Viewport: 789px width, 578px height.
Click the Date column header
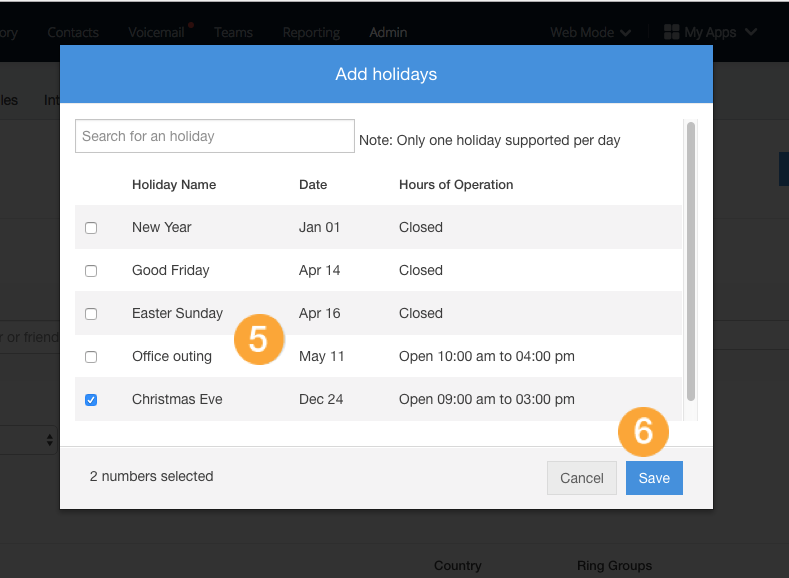pos(313,185)
